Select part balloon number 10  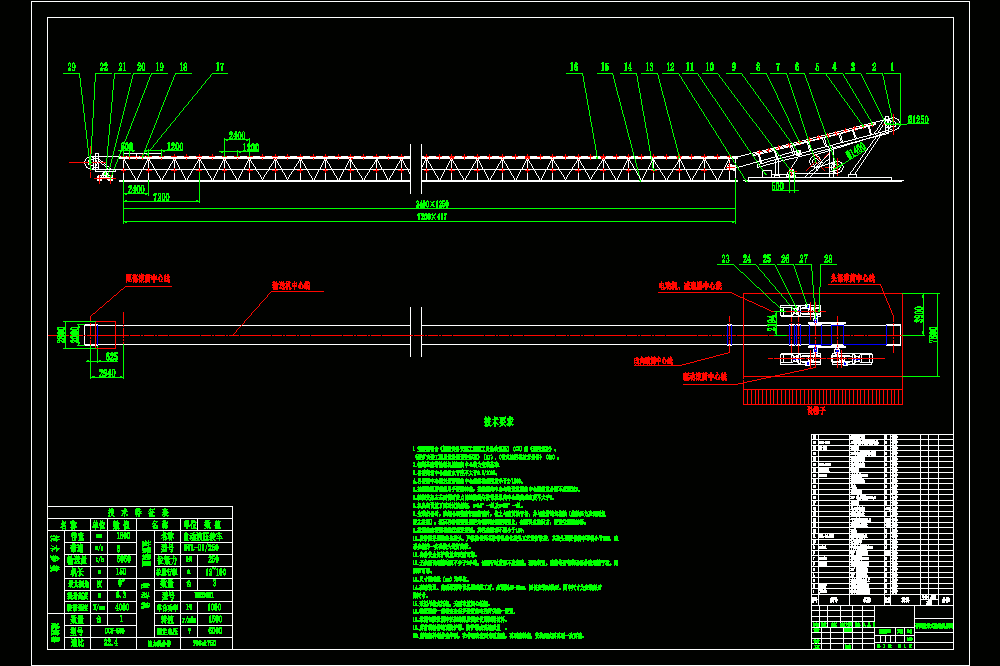click(710, 67)
